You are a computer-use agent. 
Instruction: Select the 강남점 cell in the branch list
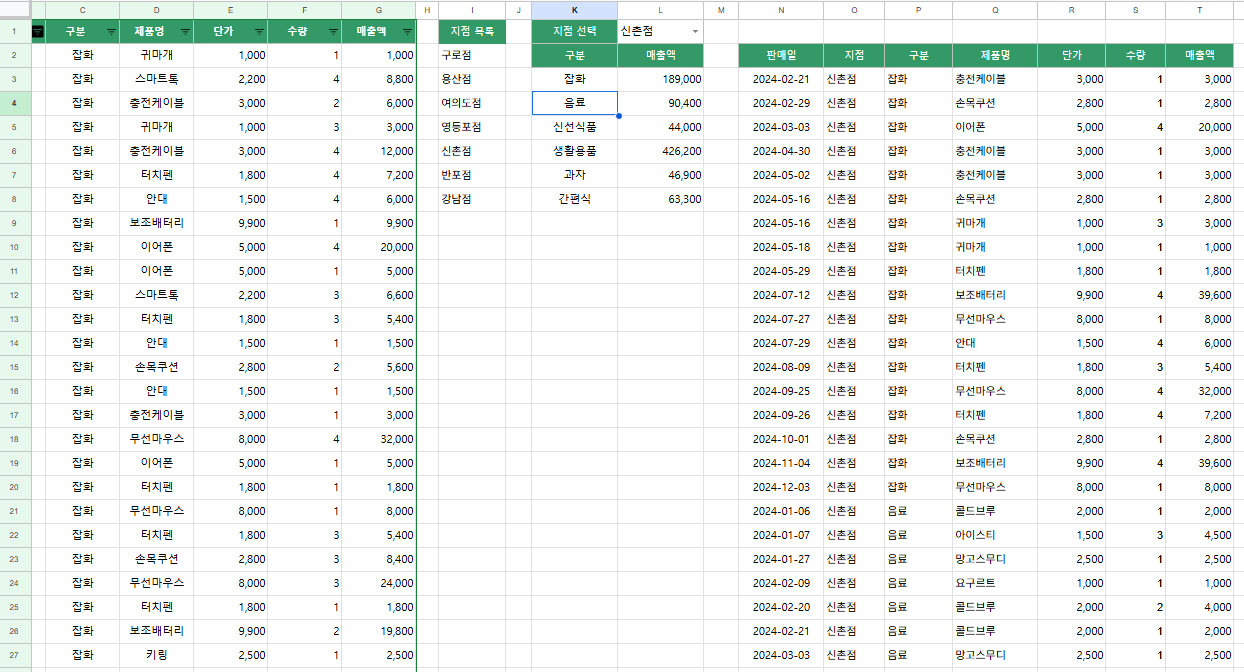click(472, 199)
